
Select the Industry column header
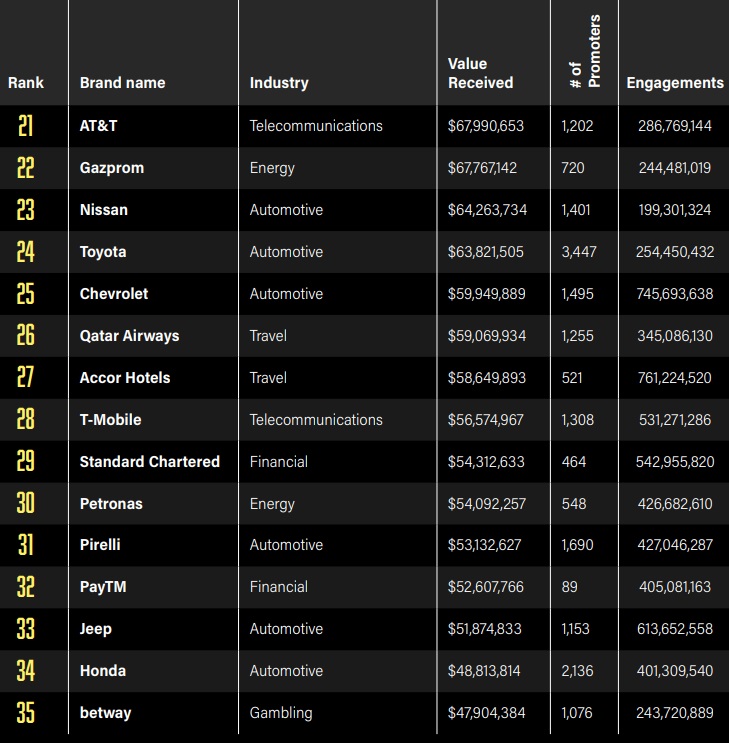[279, 83]
